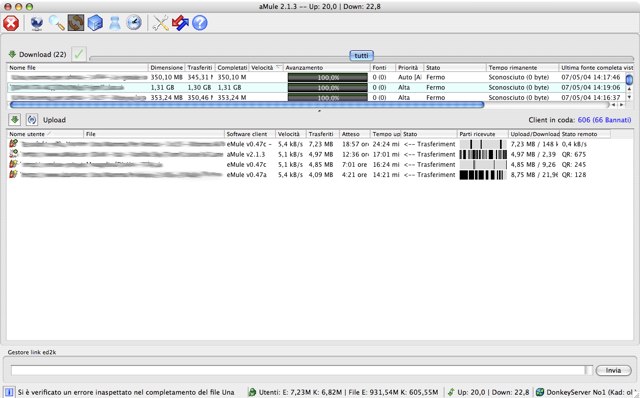The image size is (640, 398).
Task: Click the '606 (66 Bannati)' client queue link
Action: coord(604,120)
